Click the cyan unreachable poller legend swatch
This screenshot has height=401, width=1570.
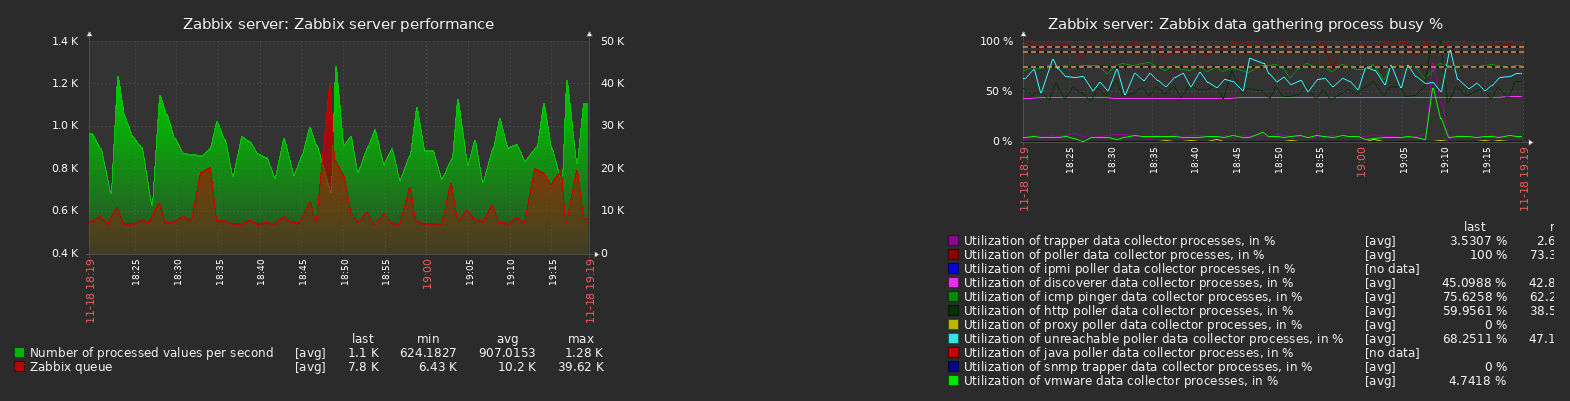click(x=953, y=339)
